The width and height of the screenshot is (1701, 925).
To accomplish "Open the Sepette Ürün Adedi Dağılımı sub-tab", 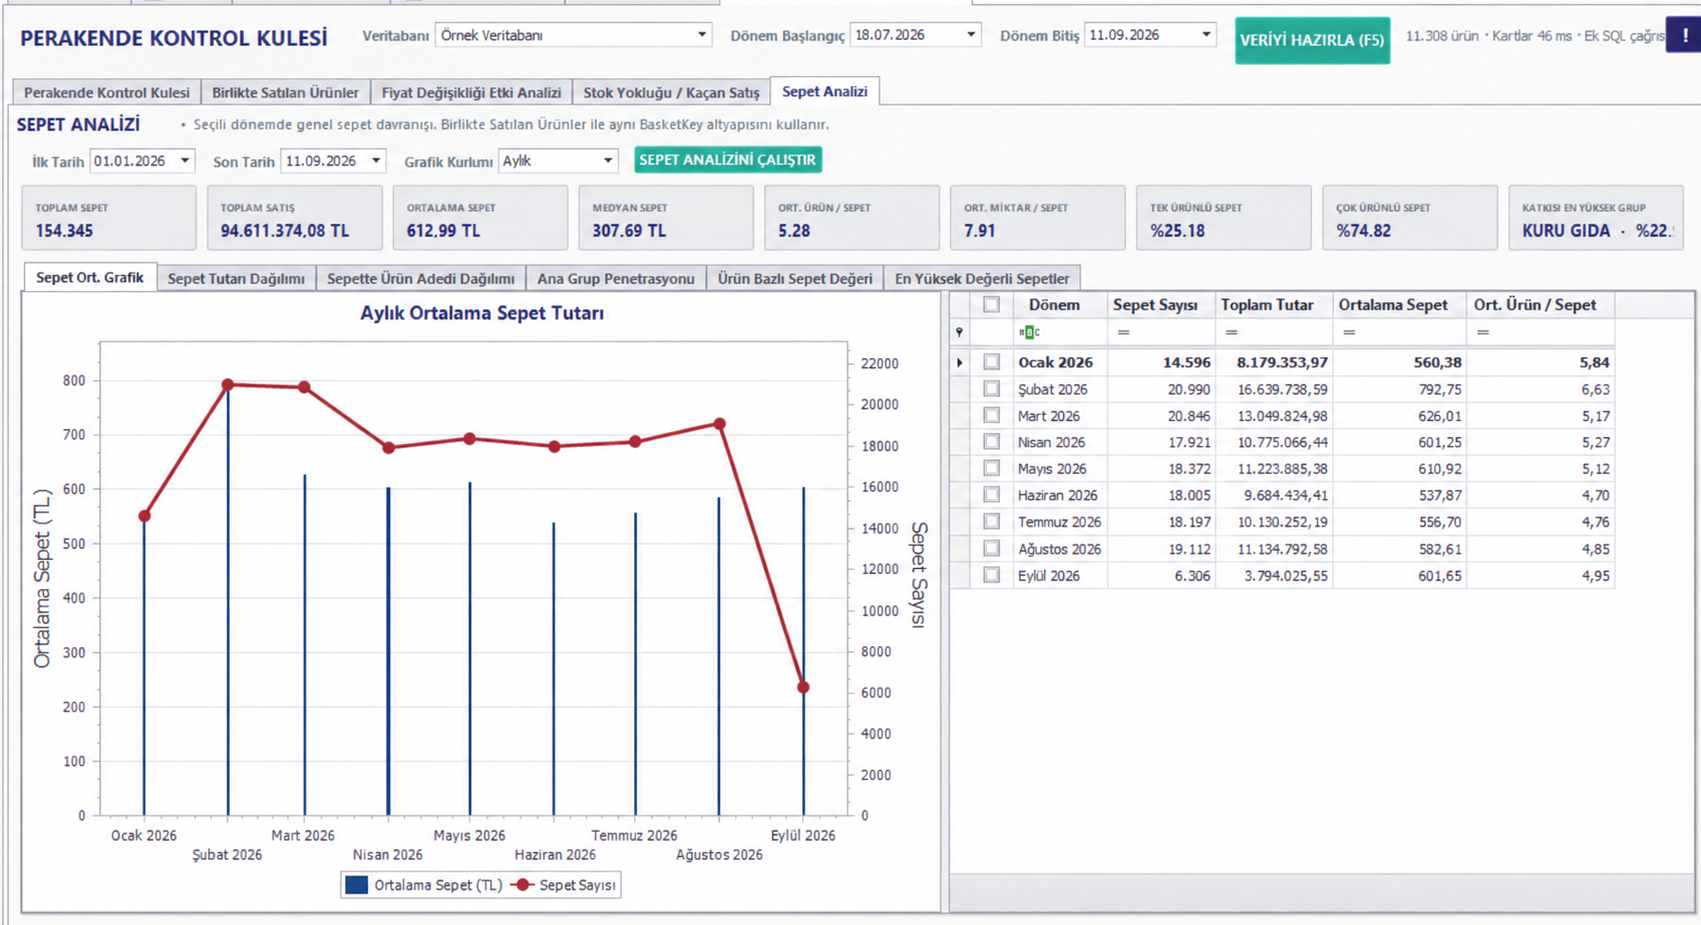I will [x=420, y=278].
